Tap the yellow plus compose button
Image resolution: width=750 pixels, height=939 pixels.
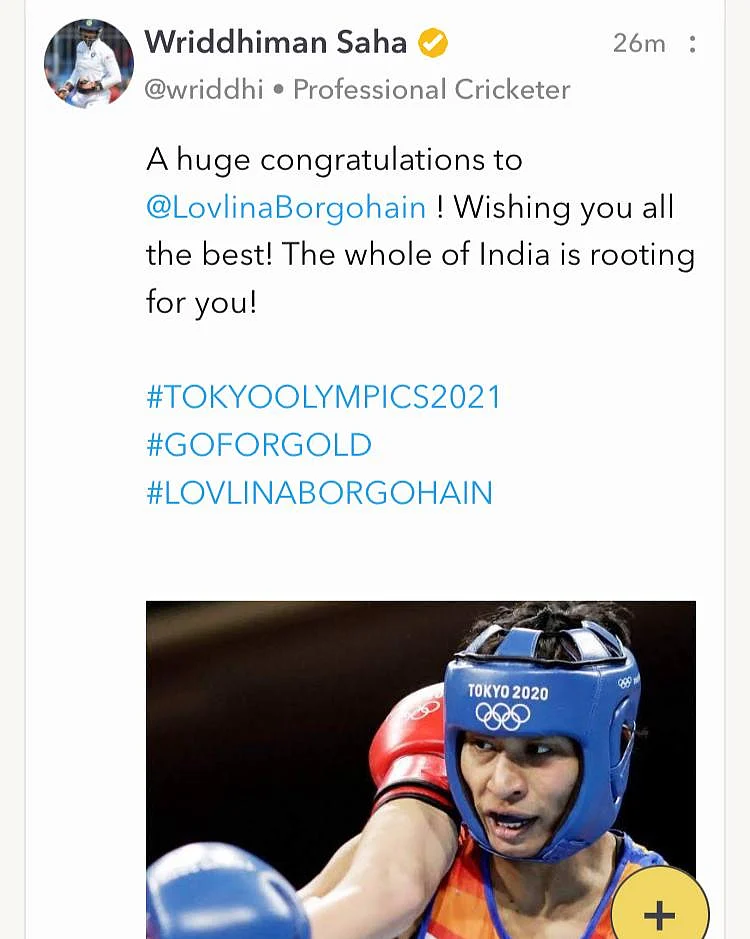click(x=660, y=904)
